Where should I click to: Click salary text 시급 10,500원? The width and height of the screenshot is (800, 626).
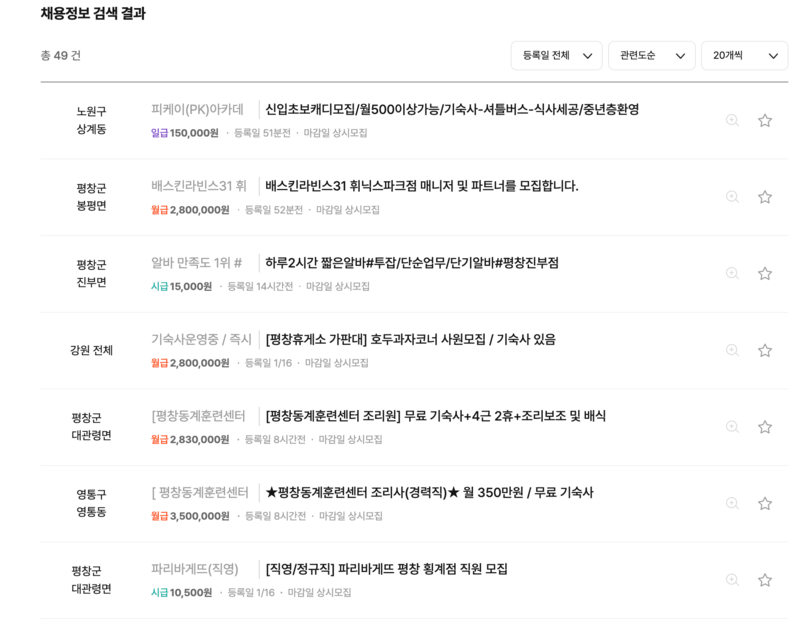pyautogui.click(x=181, y=593)
